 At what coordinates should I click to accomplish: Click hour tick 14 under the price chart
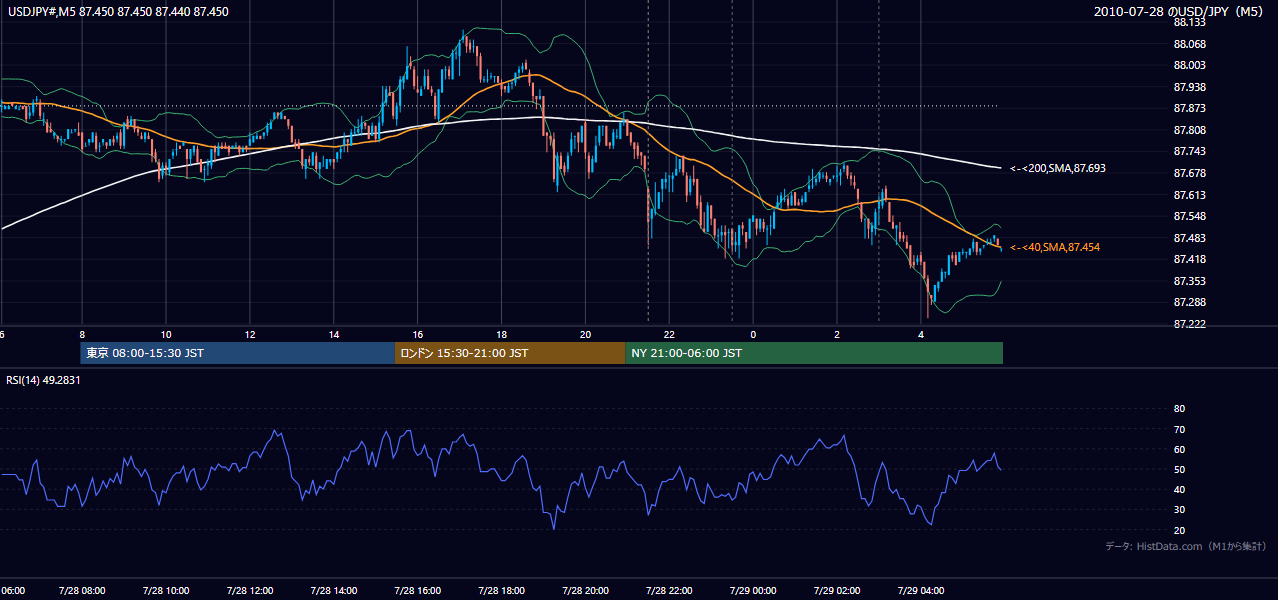(x=334, y=334)
